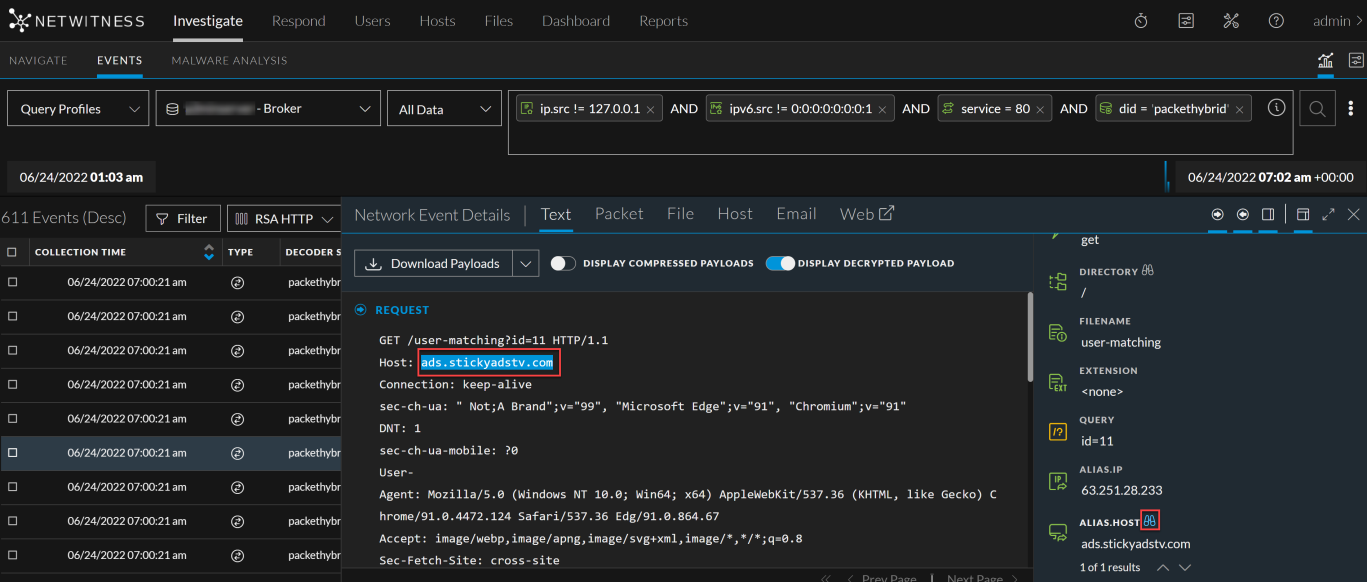Run the query with the magnifier search icon
The width and height of the screenshot is (1367, 582).
tap(1318, 109)
